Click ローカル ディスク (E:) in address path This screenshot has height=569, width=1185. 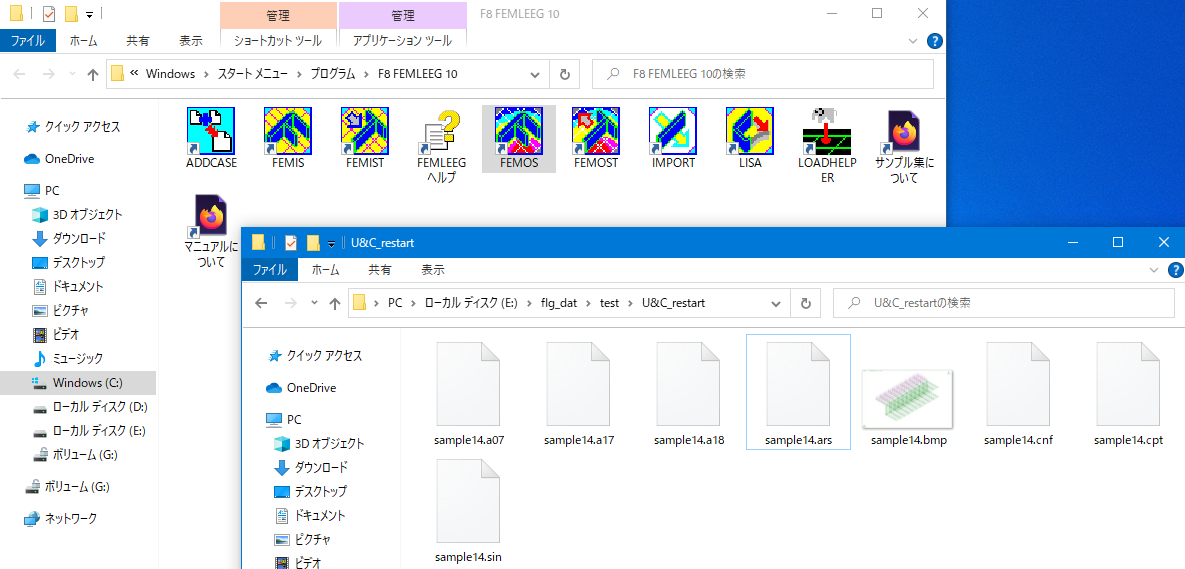coord(472,303)
